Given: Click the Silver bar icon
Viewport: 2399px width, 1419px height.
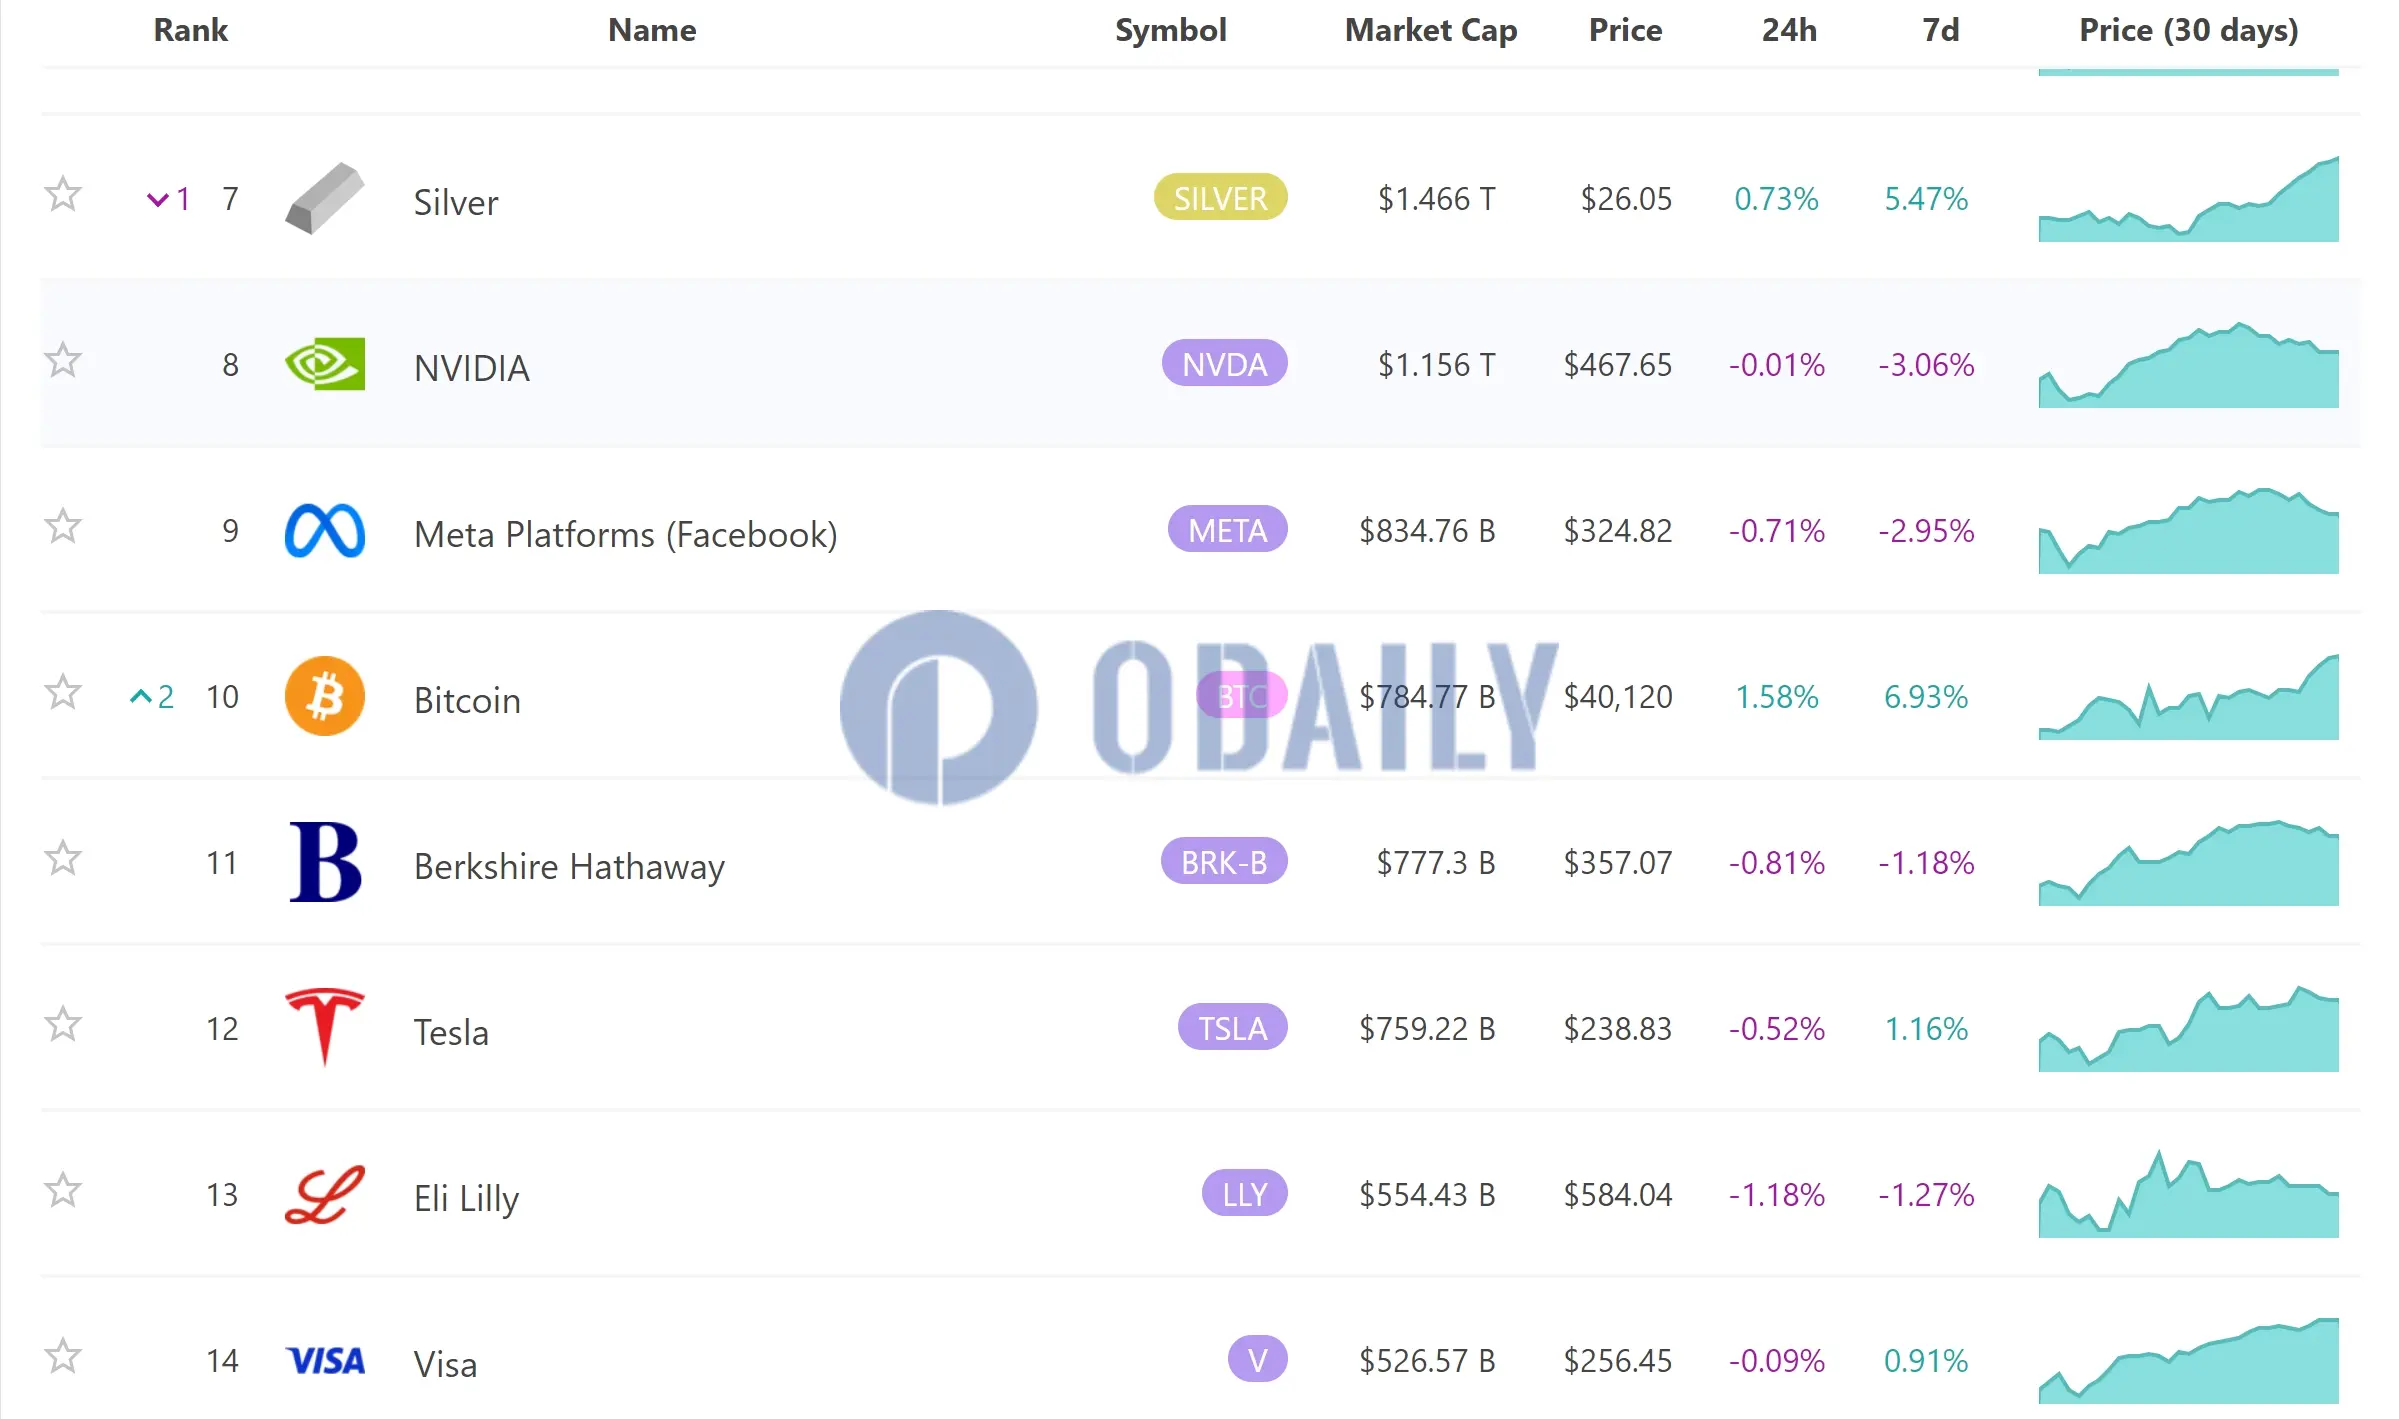Looking at the screenshot, I should pyautogui.click(x=324, y=198).
